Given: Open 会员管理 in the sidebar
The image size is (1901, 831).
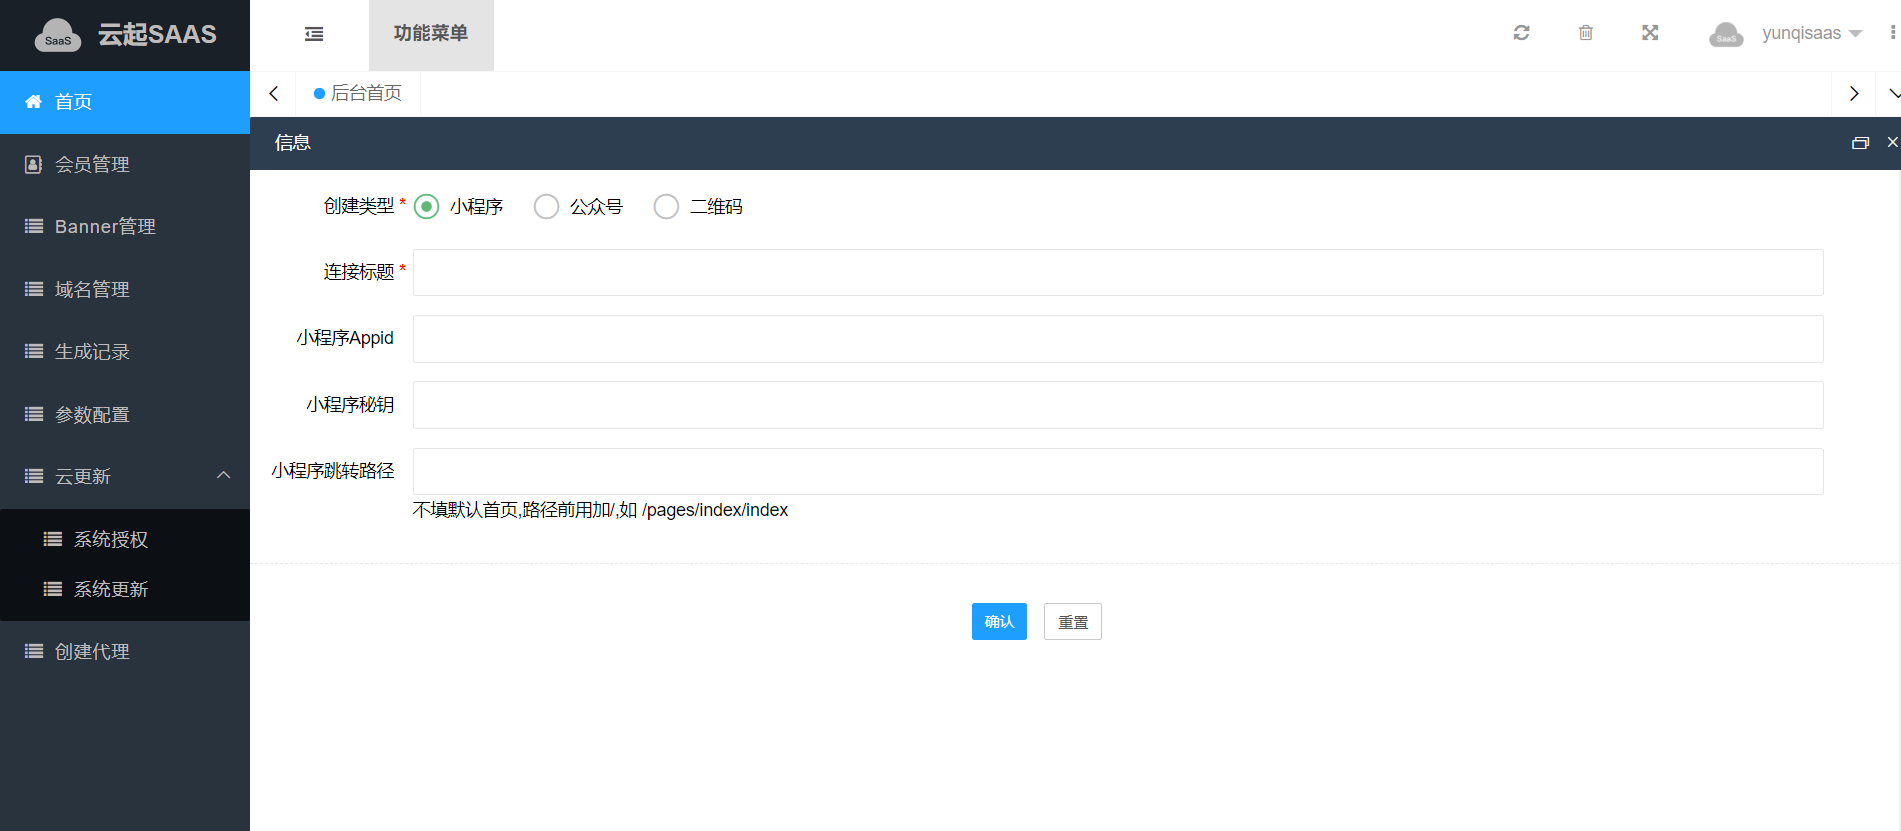Looking at the screenshot, I should coord(125,164).
